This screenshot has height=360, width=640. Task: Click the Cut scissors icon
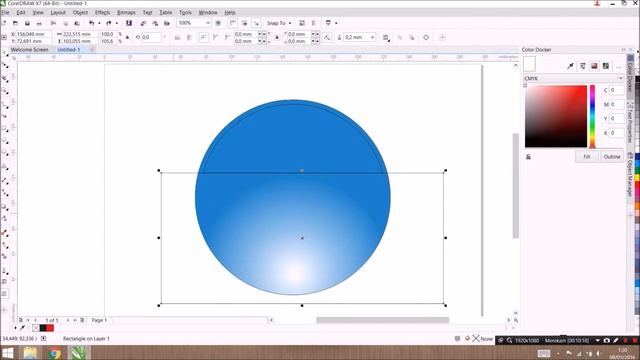[53, 23]
